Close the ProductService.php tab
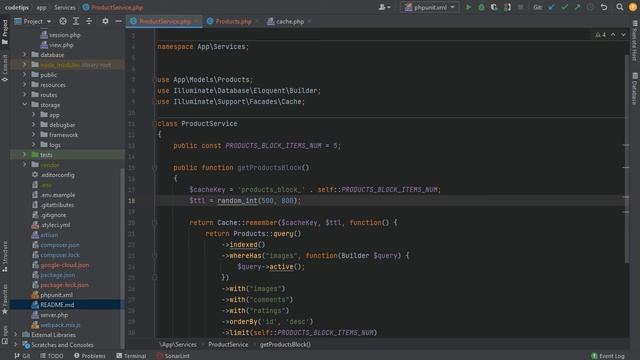 coord(196,21)
